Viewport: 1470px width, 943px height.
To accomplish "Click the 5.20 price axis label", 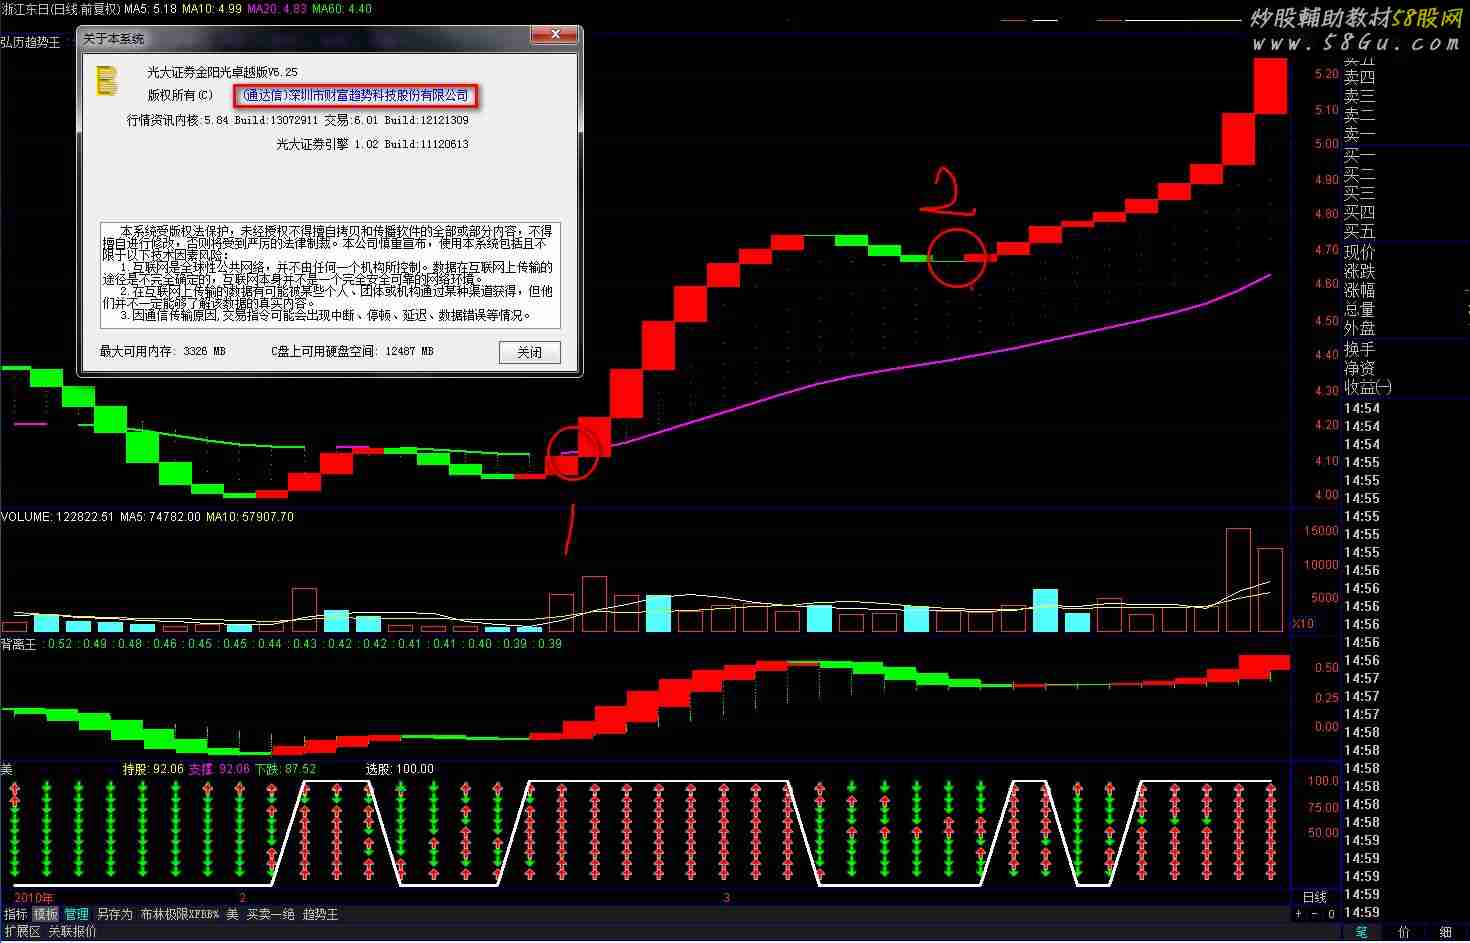I will coord(1326,74).
